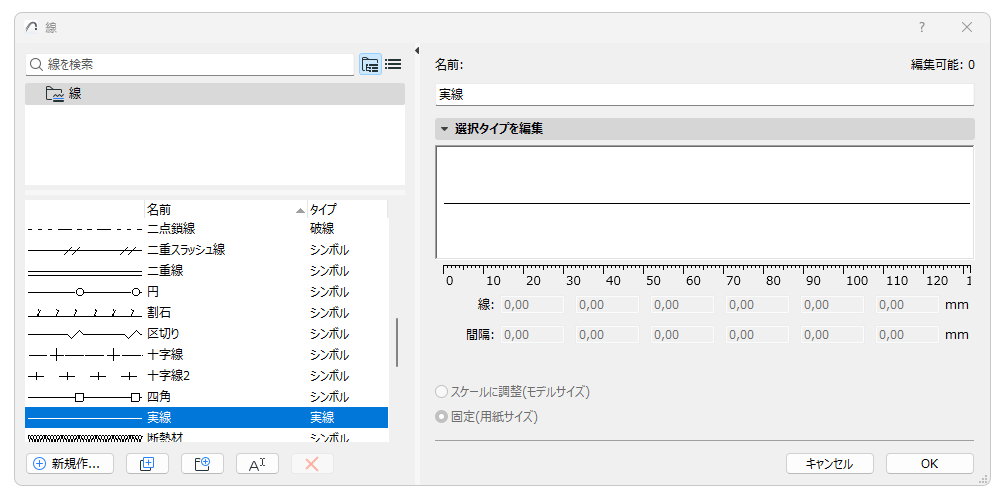Click the rename (A) icon button

[x=257, y=464]
